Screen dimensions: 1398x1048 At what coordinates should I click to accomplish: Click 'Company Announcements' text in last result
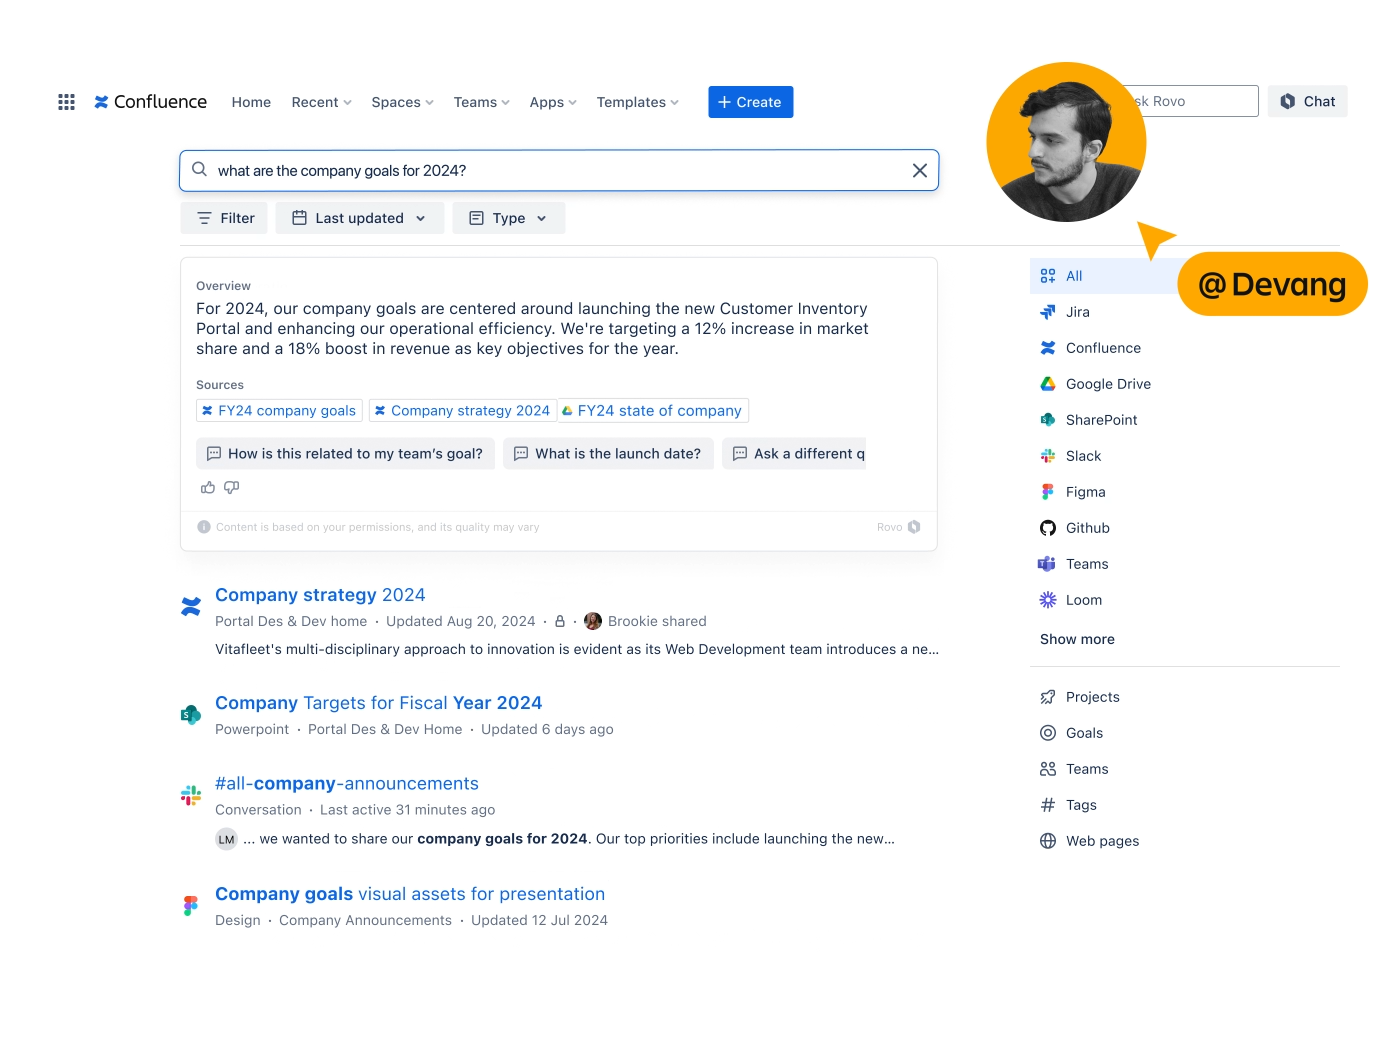point(365,920)
